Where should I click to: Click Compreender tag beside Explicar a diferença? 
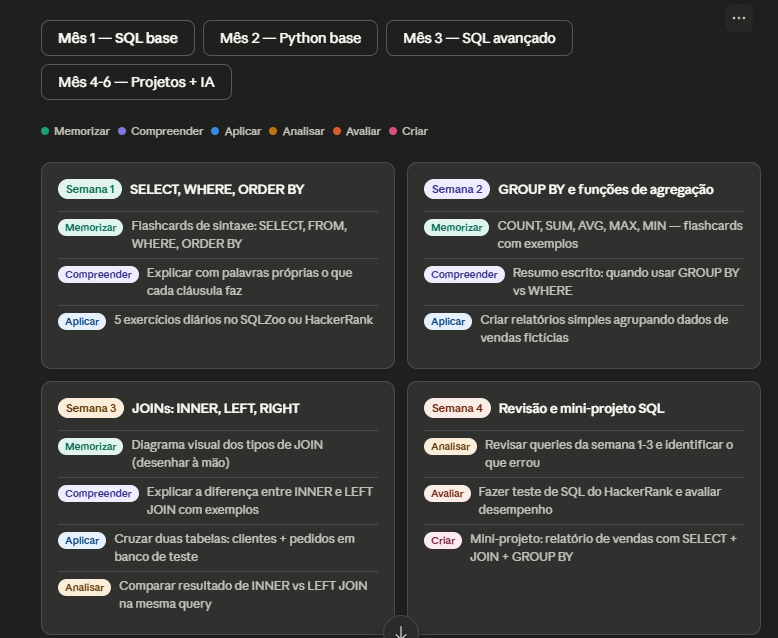(x=98, y=494)
